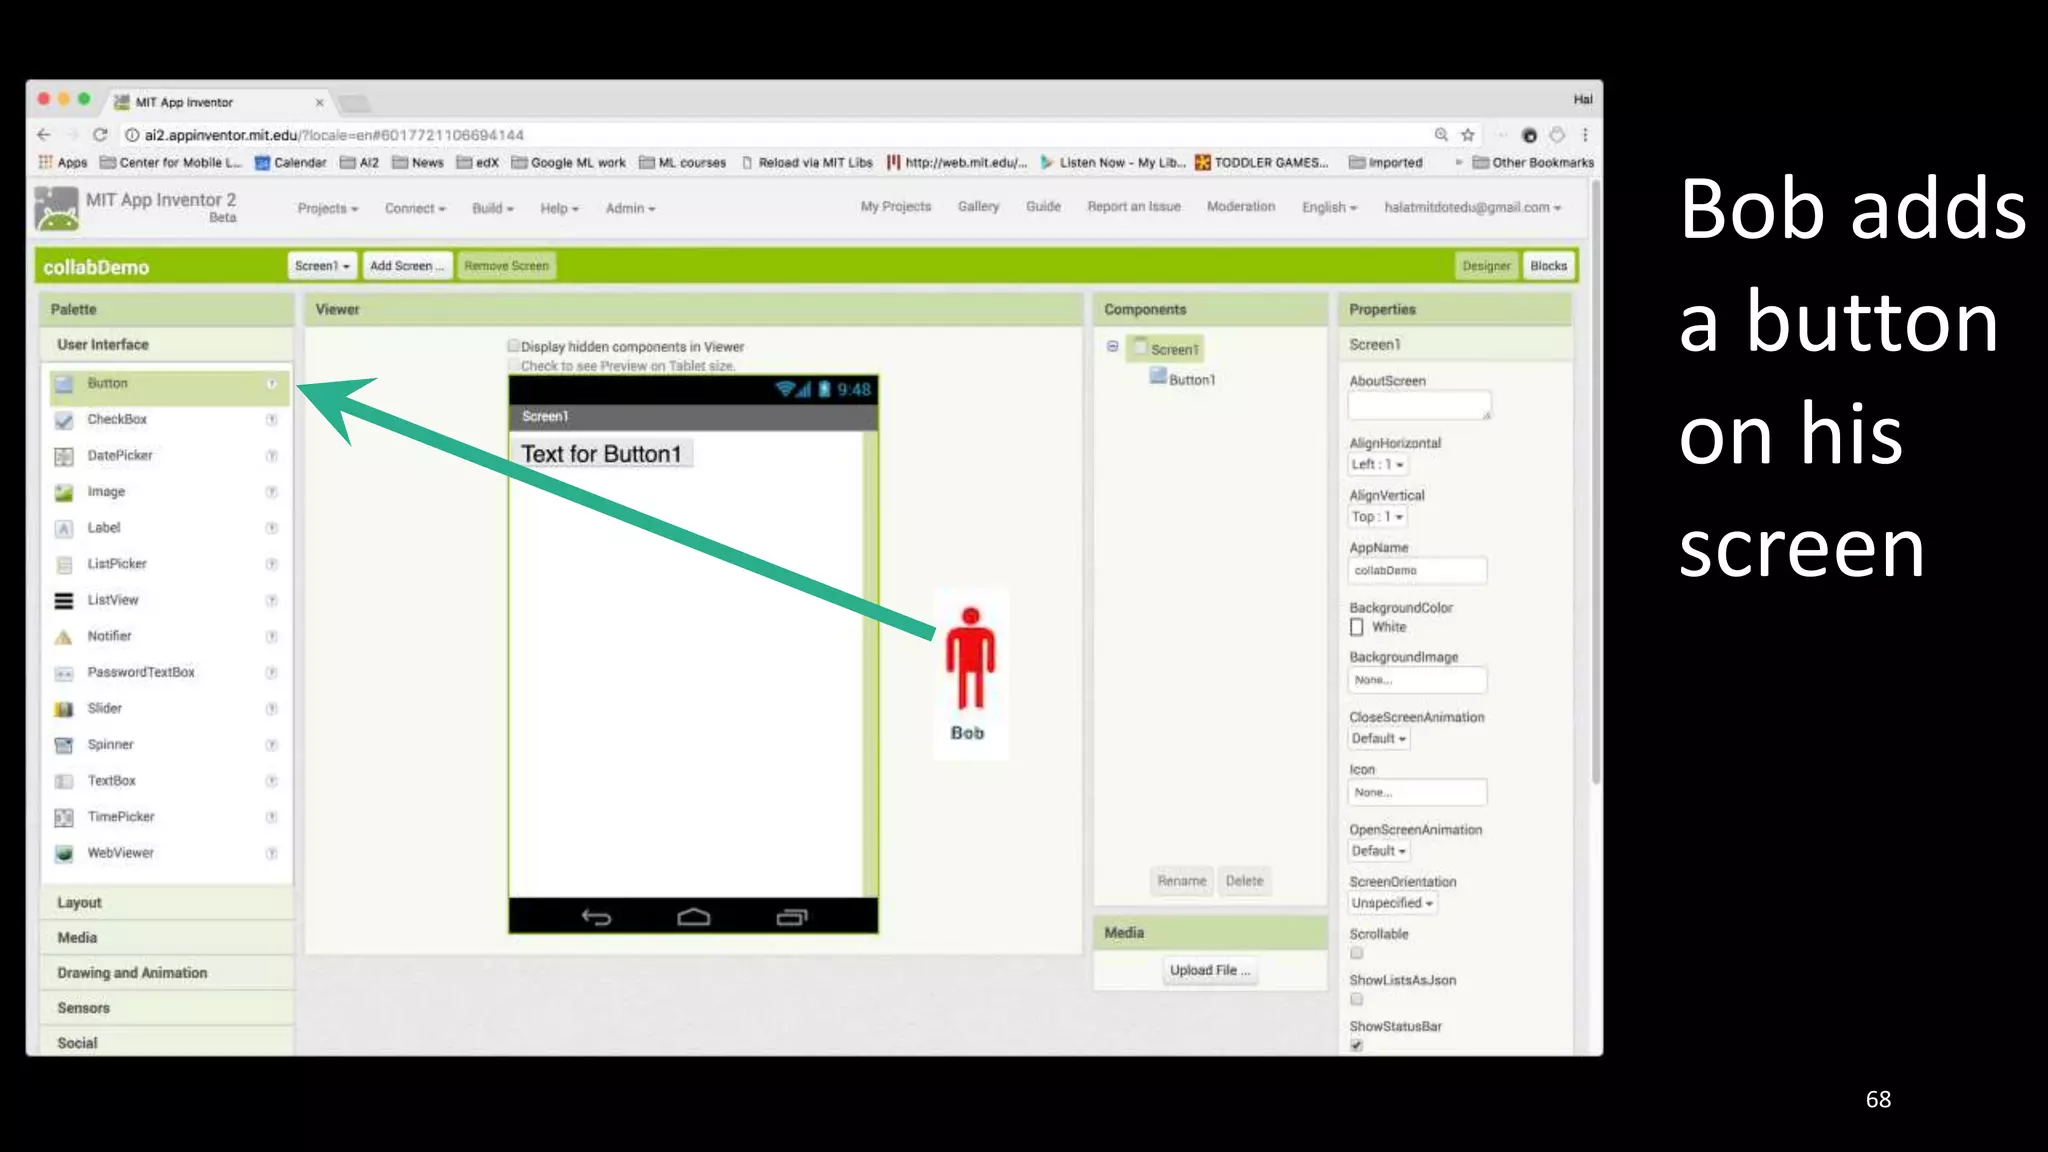Screen dimensions: 2048x1152
Task: Open the Connect menu
Action: tap(415, 208)
